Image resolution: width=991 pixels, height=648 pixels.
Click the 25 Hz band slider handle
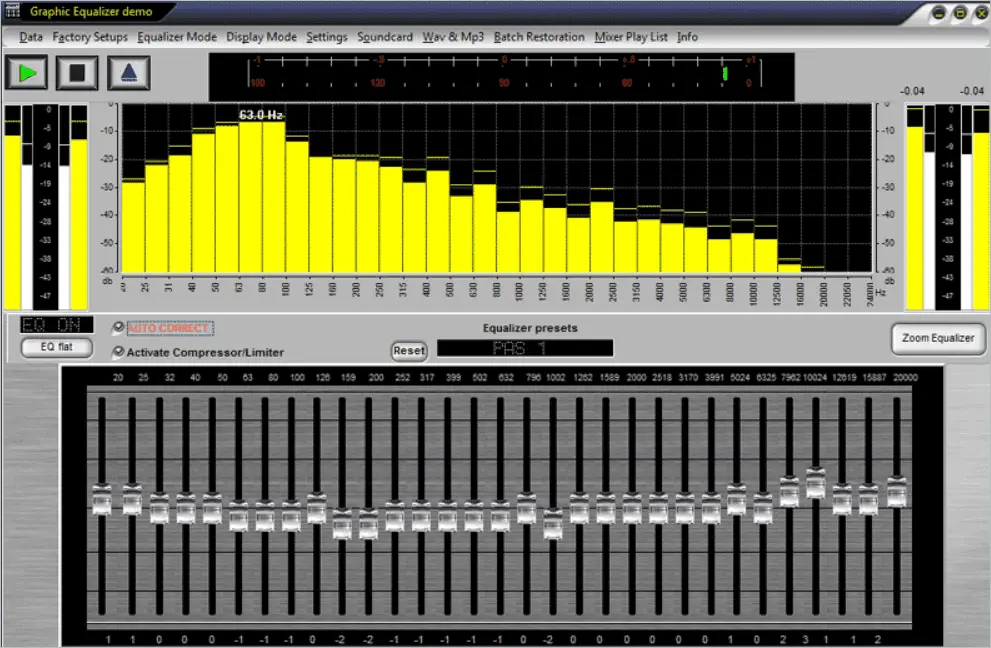(132, 500)
